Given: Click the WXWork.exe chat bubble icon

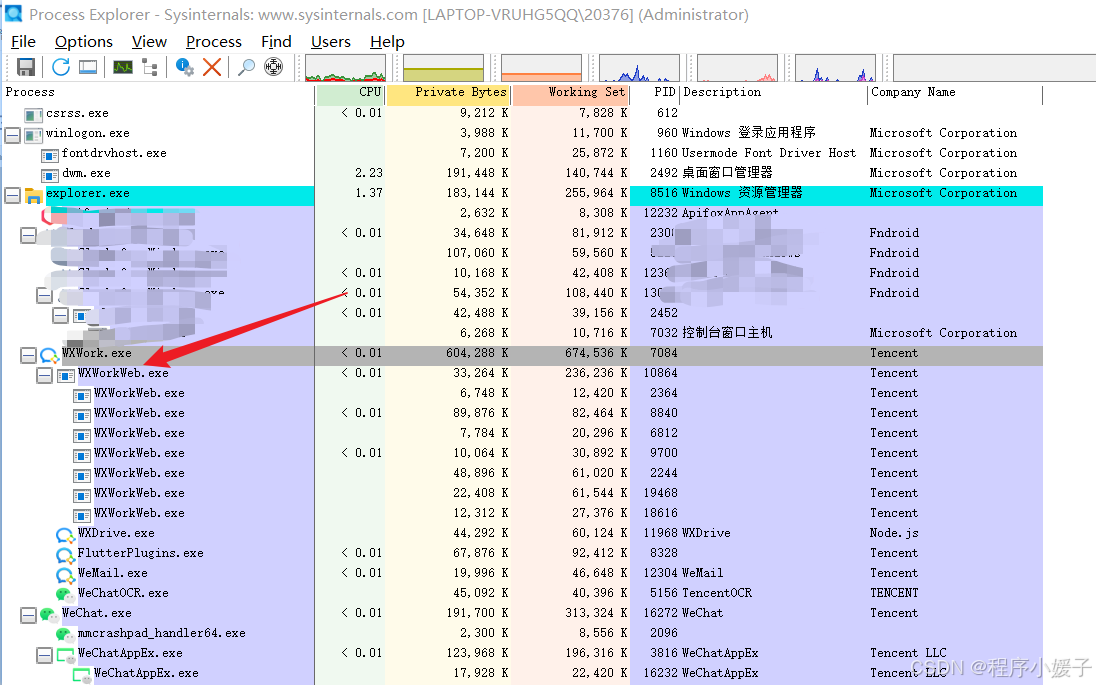Looking at the screenshot, I should coord(50,355).
